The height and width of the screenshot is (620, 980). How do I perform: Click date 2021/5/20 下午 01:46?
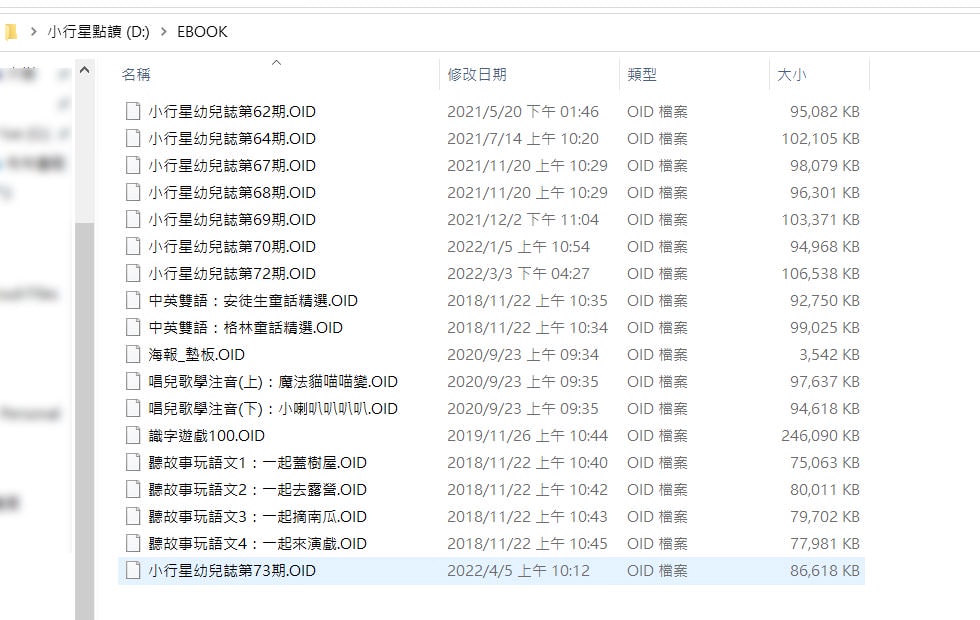pyautogui.click(x=522, y=111)
